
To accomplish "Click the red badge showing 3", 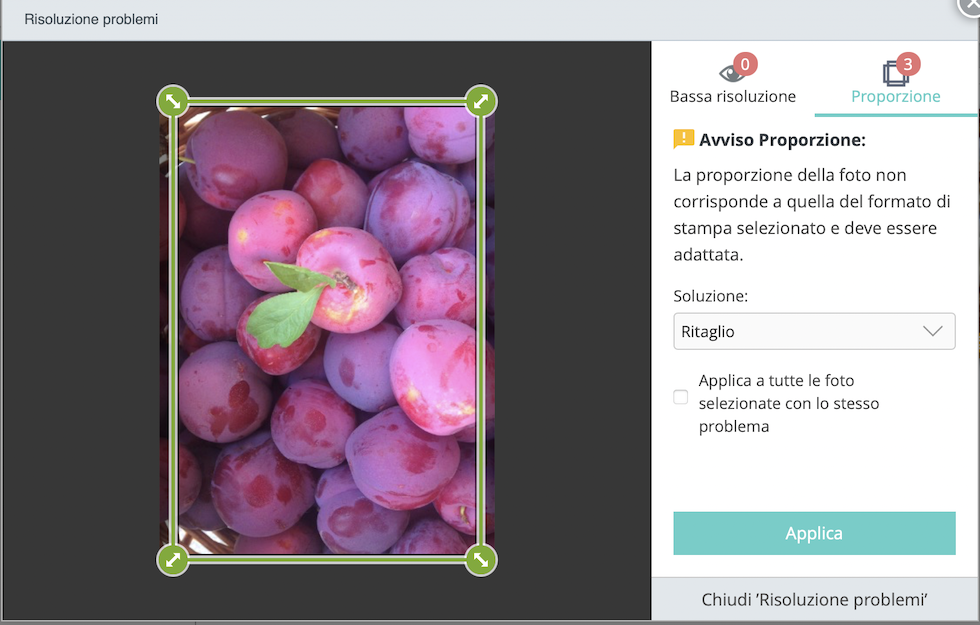I will tap(908, 64).
